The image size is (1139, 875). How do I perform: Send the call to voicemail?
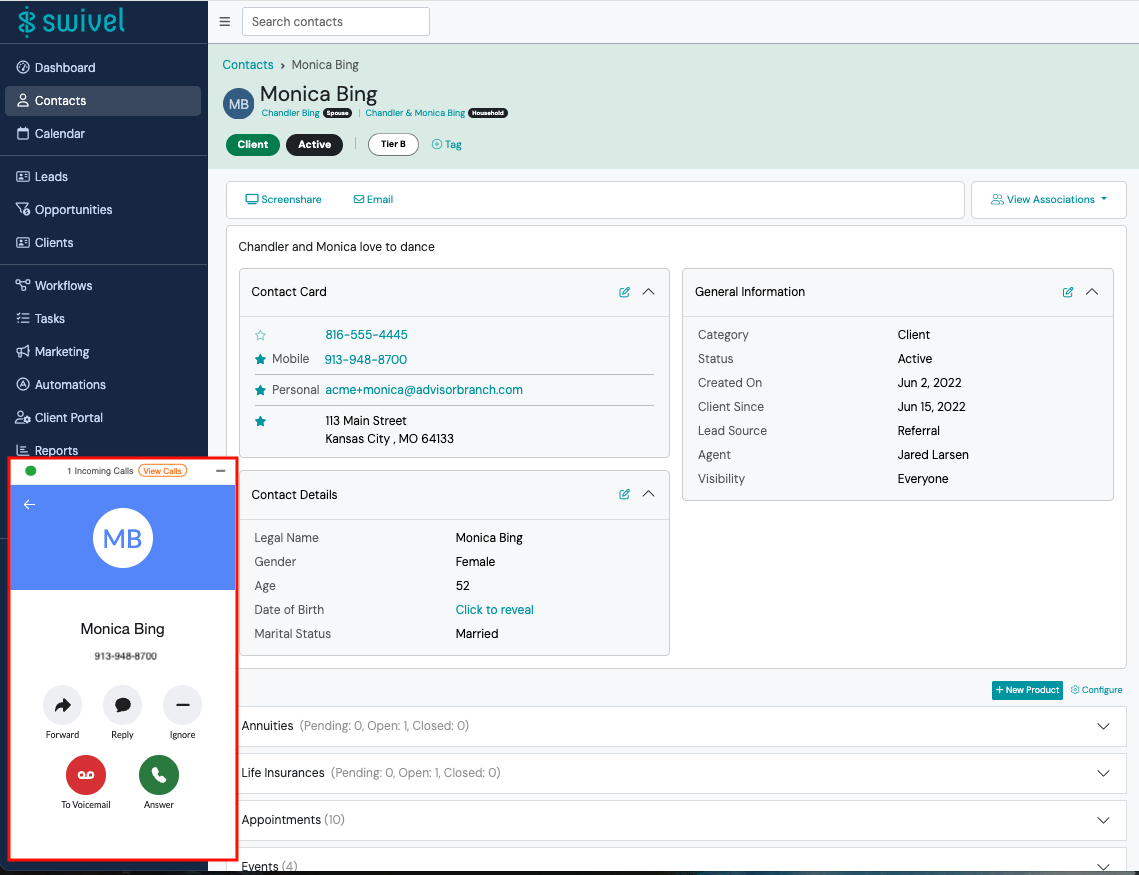click(x=86, y=776)
